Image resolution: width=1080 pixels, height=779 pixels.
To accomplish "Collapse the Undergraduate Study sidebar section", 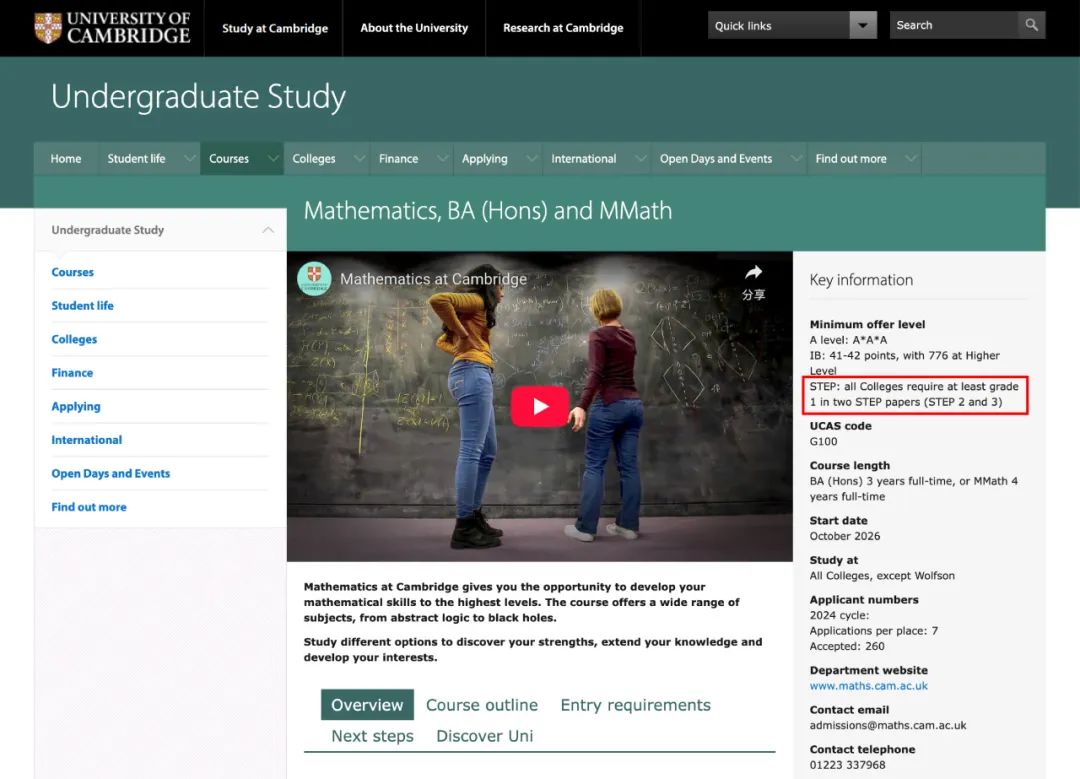I will 268,230.
